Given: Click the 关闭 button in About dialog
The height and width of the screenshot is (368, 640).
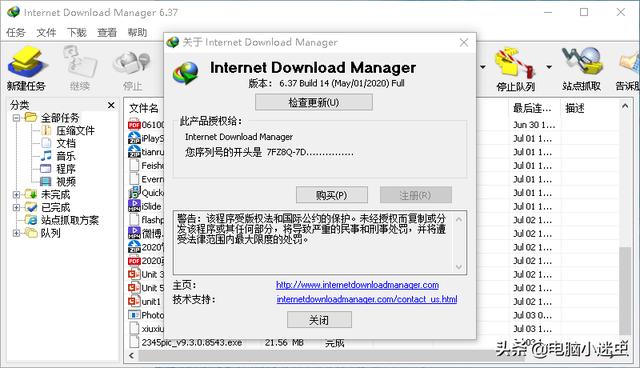Looking at the screenshot, I should 319,320.
